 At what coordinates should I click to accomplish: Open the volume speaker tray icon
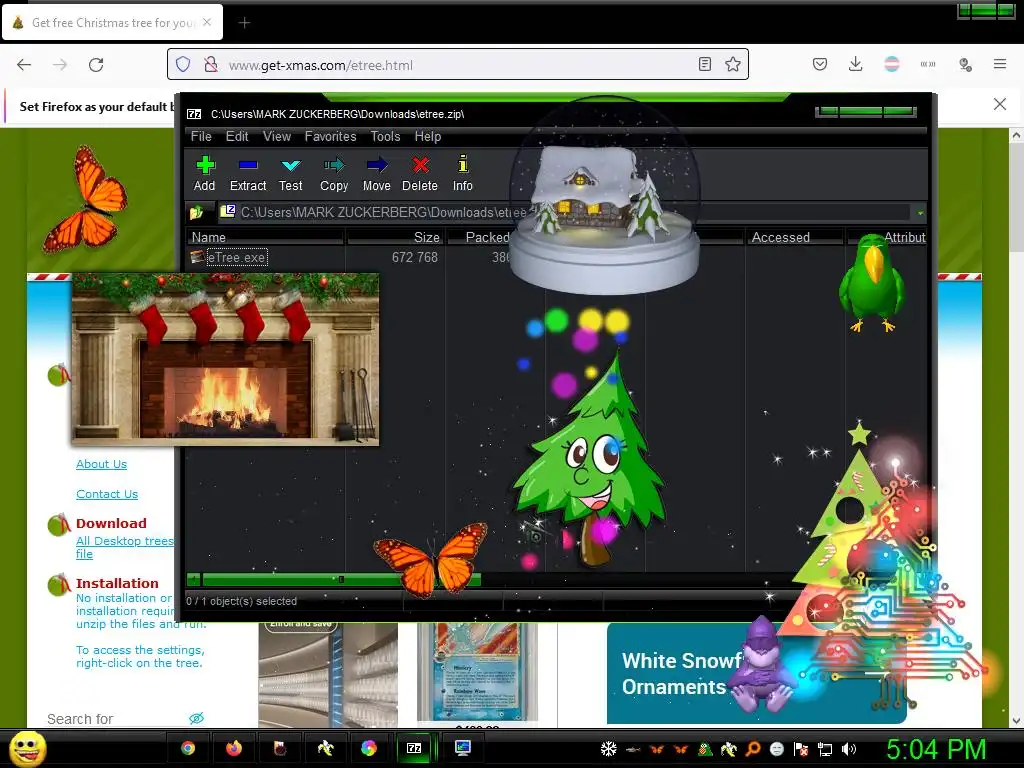pos(848,749)
